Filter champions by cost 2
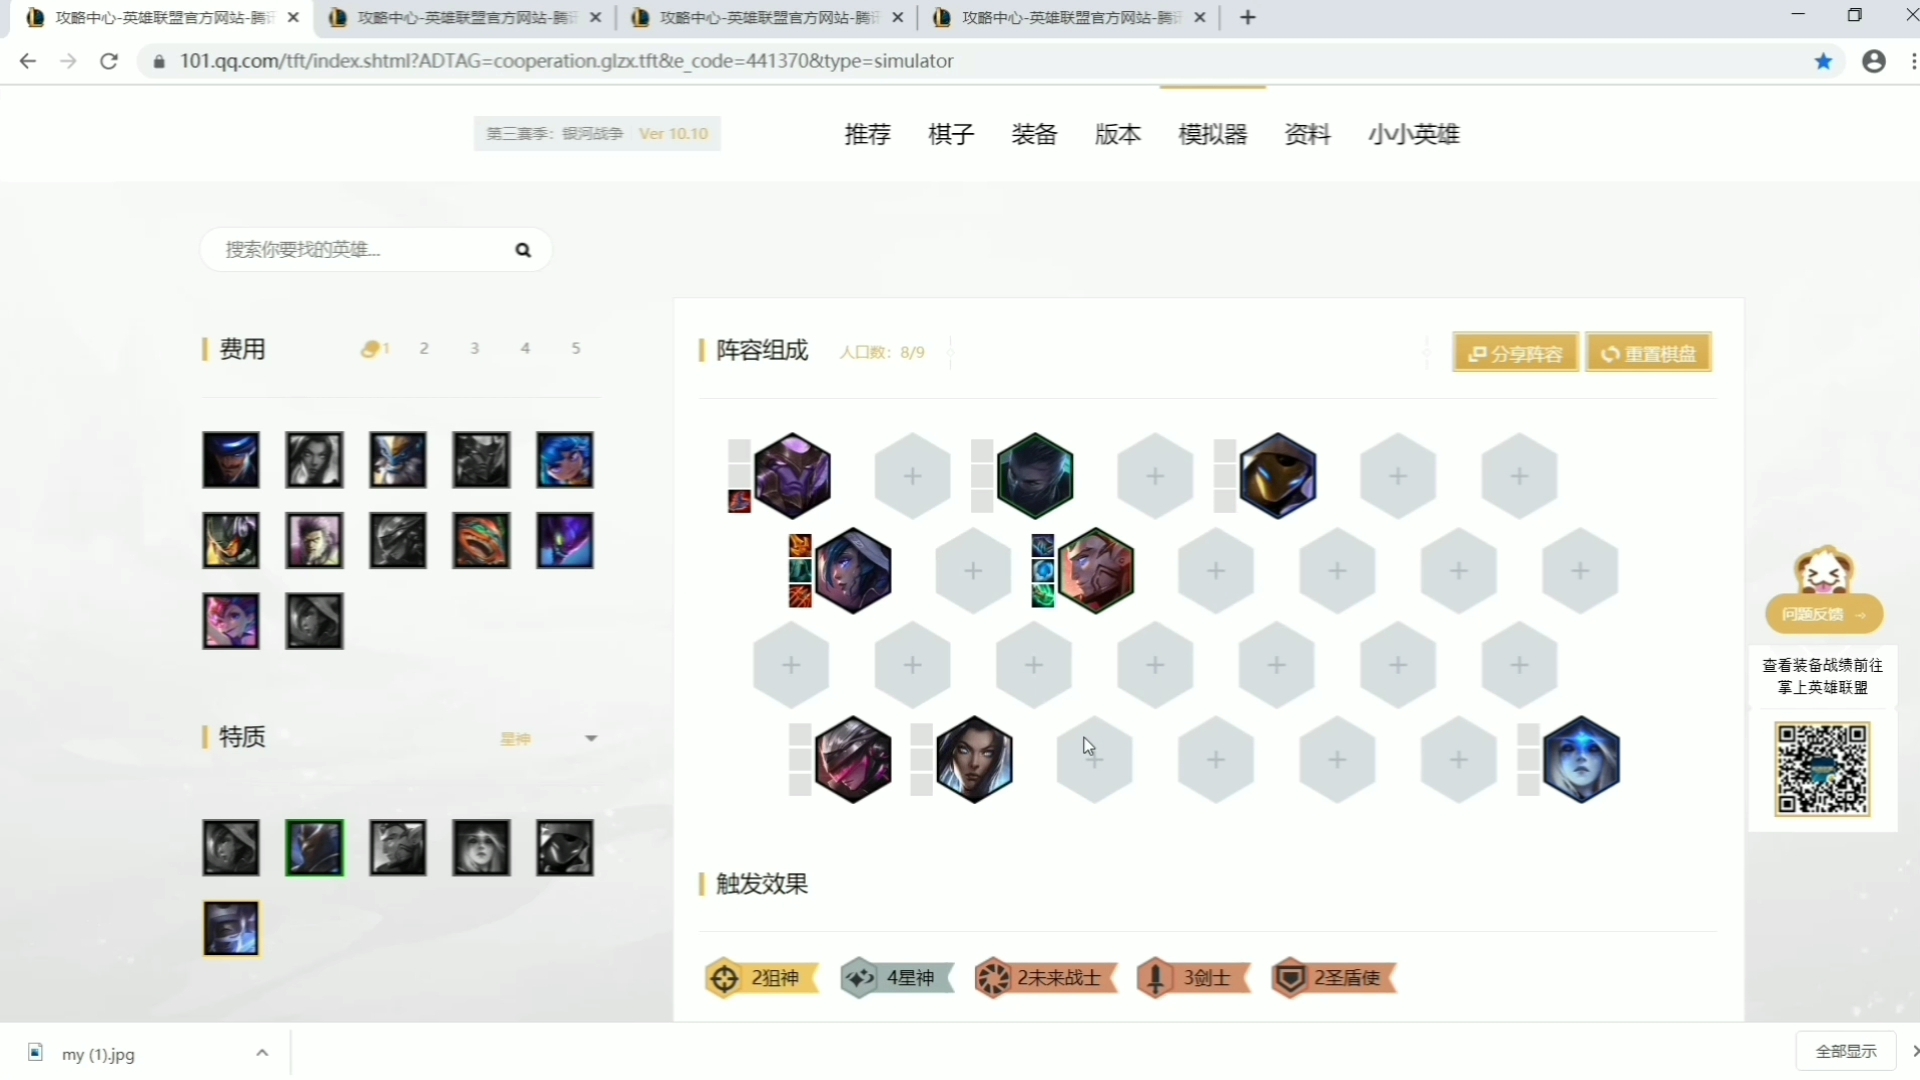1920x1080 pixels. click(x=424, y=348)
